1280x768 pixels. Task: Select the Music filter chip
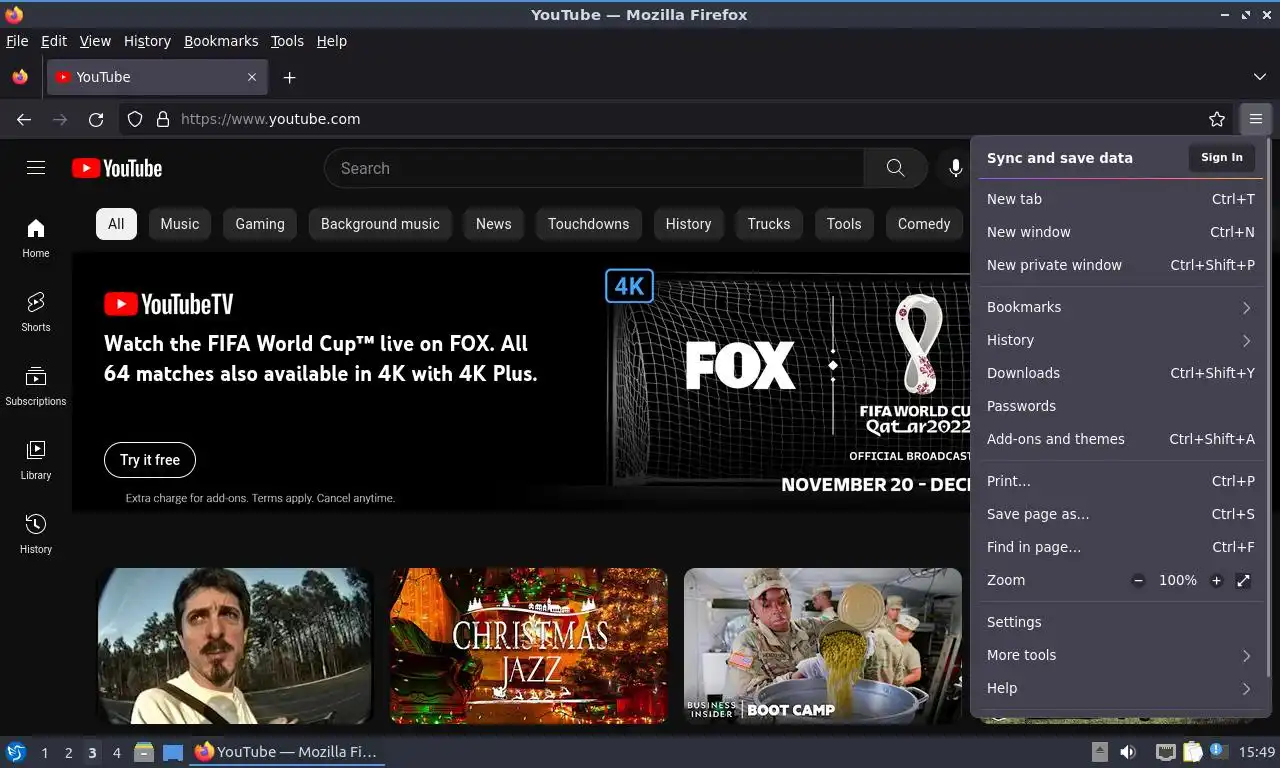coord(180,224)
